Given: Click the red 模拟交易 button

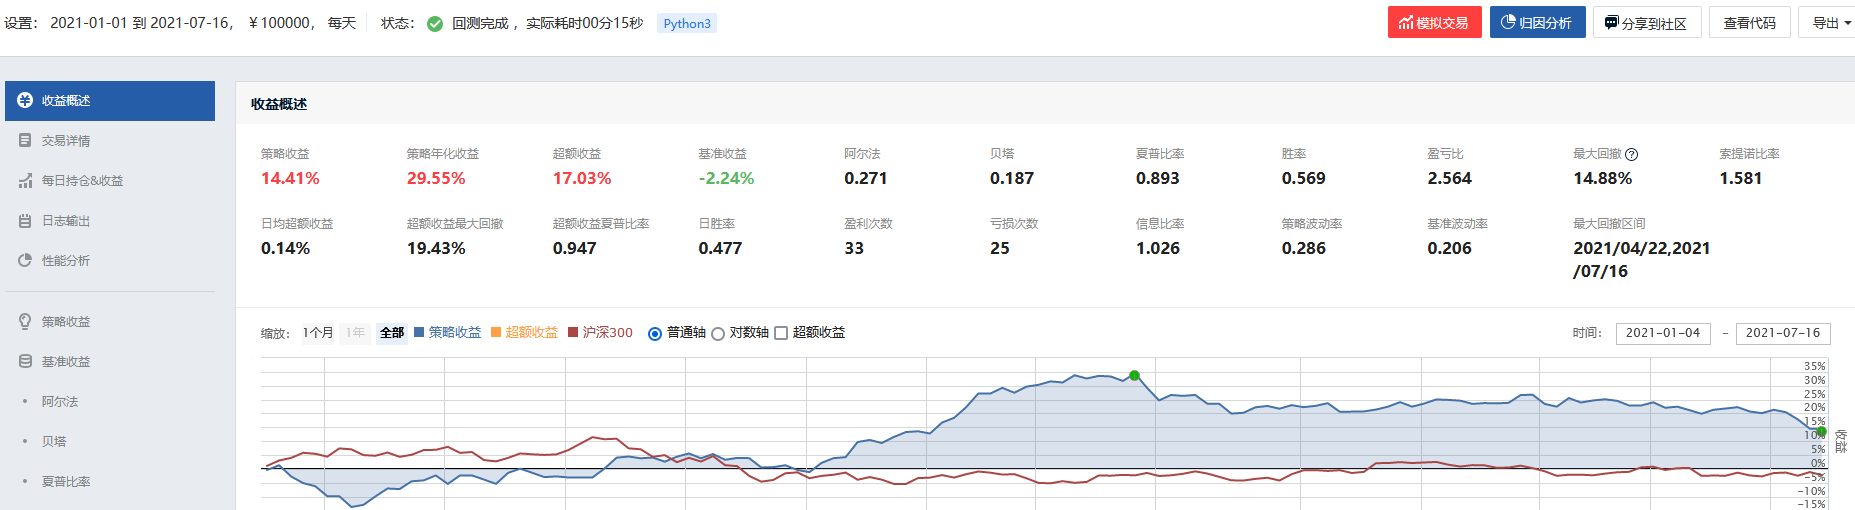Looking at the screenshot, I should (x=1434, y=23).
